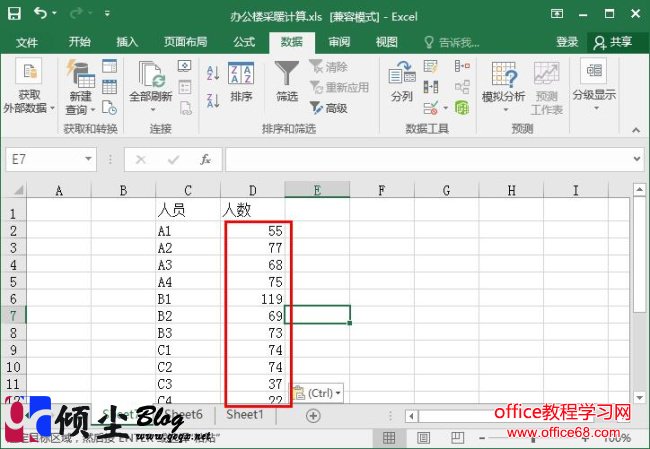The width and height of the screenshot is (650, 449).
Task: Click the Flash Fill icon
Action: pyautogui.click(x=431, y=66)
